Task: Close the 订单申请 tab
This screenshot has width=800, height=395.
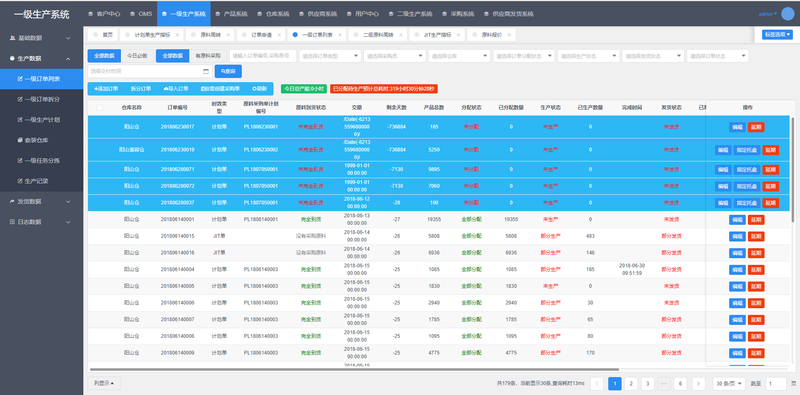Action: [x=279, y=35]
